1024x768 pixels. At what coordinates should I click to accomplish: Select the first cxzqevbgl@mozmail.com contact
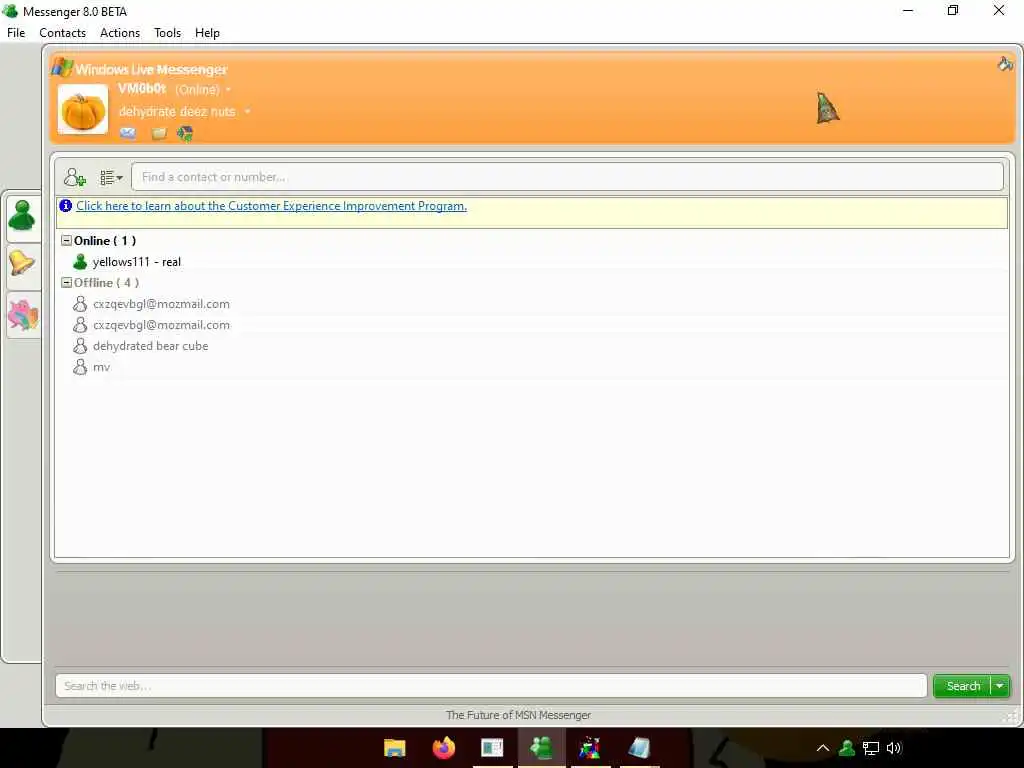(161, 304)
